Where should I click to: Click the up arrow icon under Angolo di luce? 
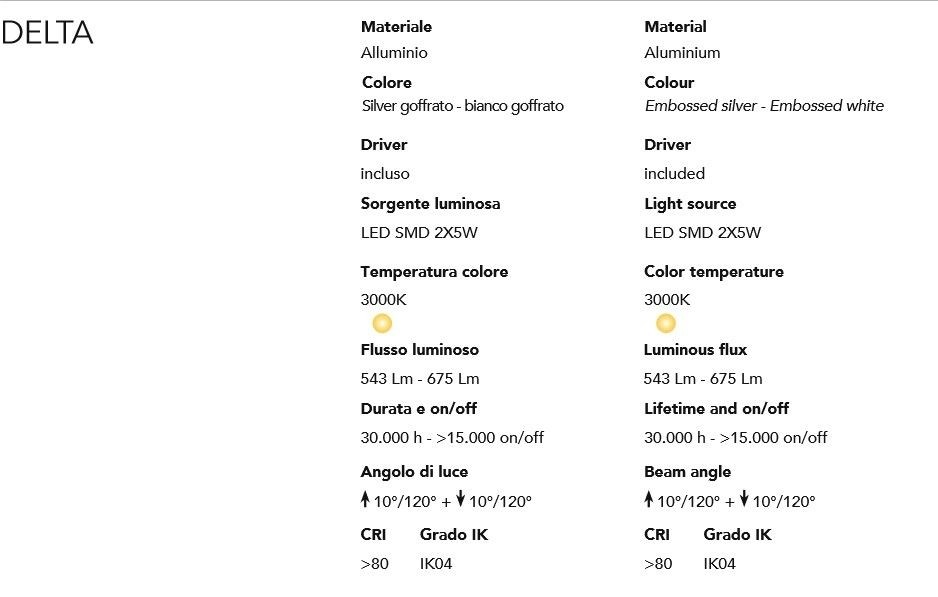[366, 500]
